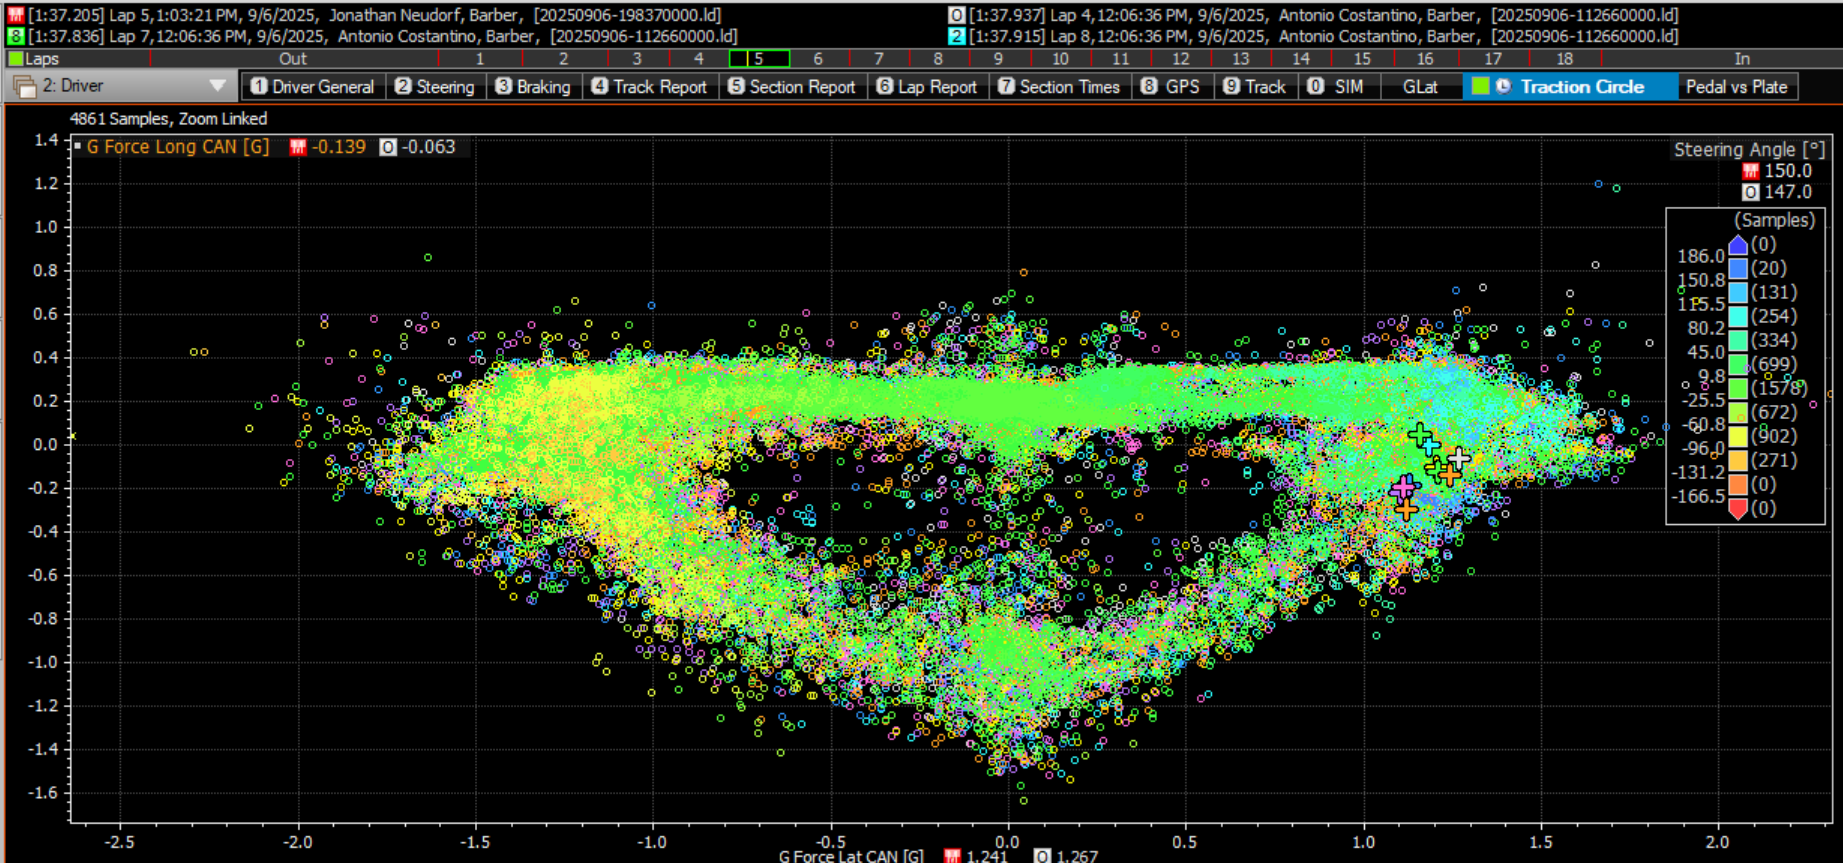Click the white overlay 0 lap icon

pos(956,15)
